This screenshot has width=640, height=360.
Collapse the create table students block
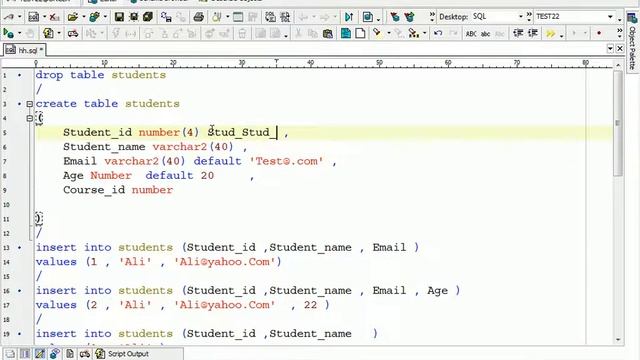pyautogui.click(x=29, y=104)
